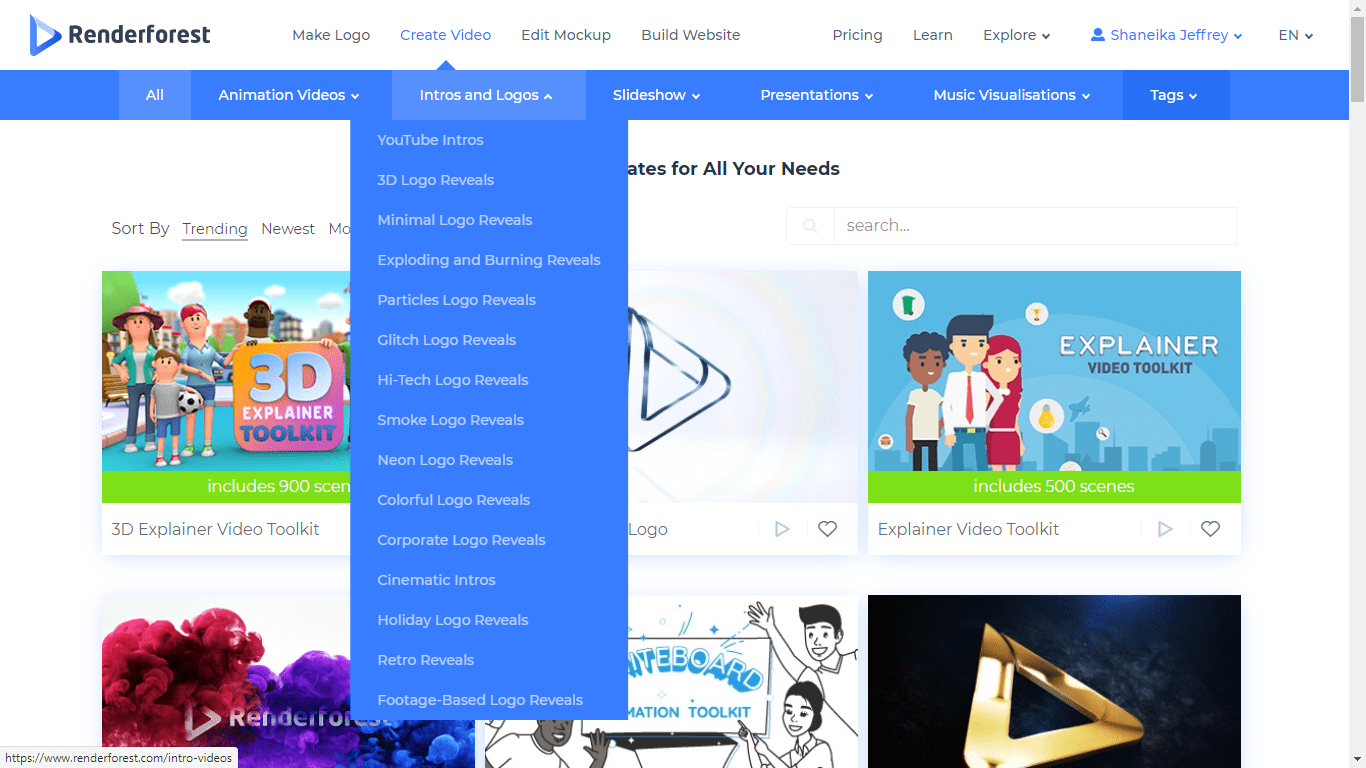This screenshot has width=1366, height=768.
Task: Expand the Slideshow category
Action: click(x=656, y=95)
